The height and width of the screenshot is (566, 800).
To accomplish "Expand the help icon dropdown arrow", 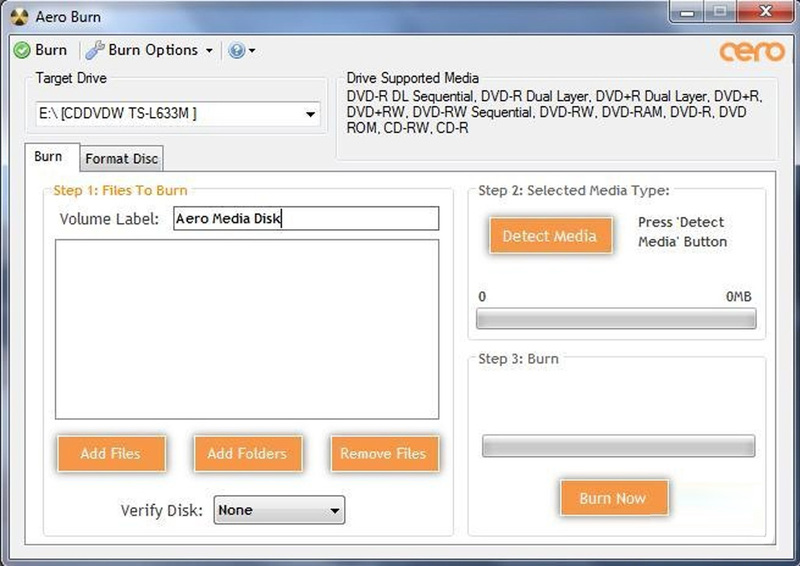I will click(252, 51).
